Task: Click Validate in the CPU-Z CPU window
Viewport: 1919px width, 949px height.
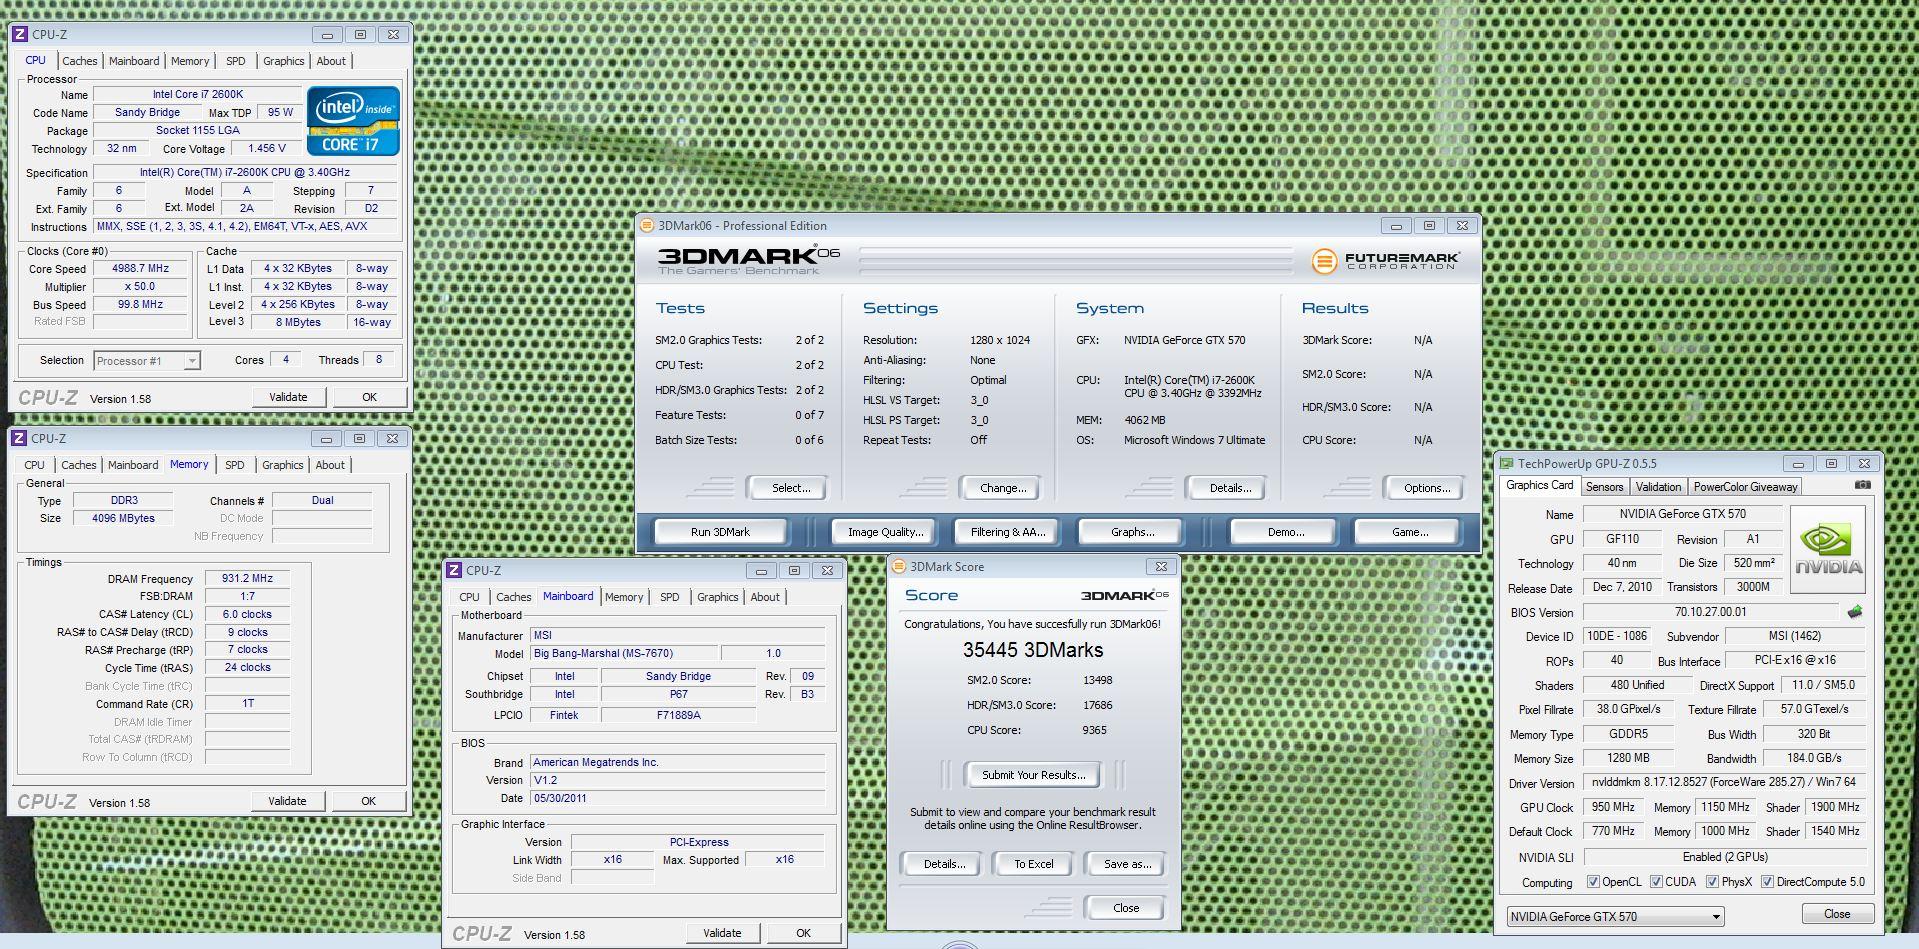Action: point(288,397)
